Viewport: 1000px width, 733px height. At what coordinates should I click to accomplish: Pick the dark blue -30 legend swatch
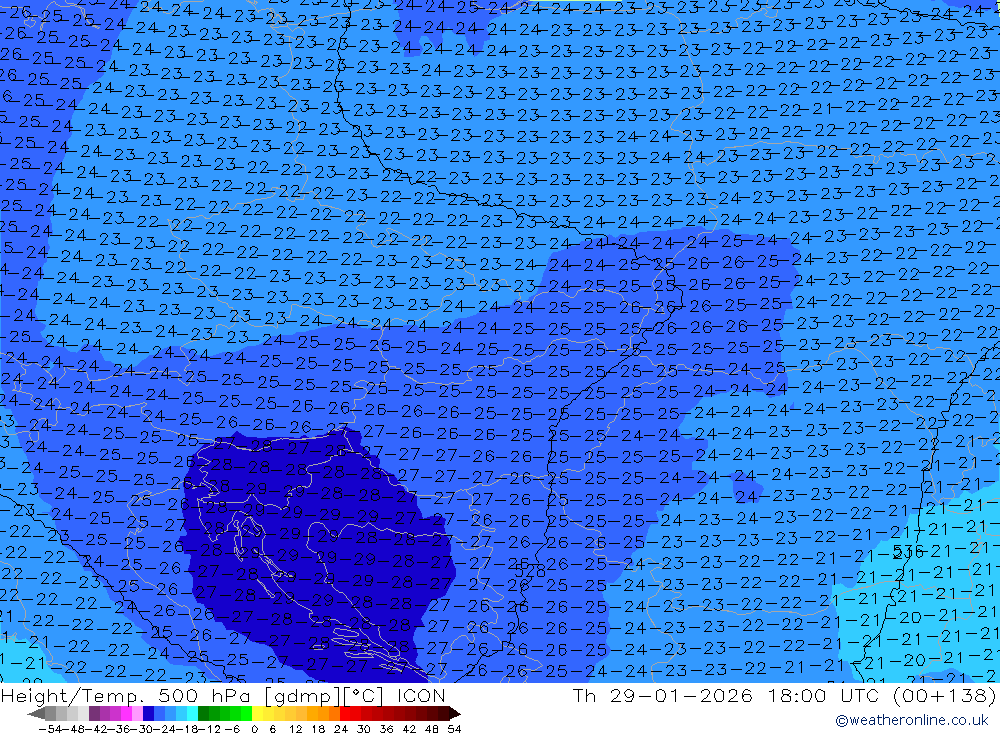coord(148,713)
